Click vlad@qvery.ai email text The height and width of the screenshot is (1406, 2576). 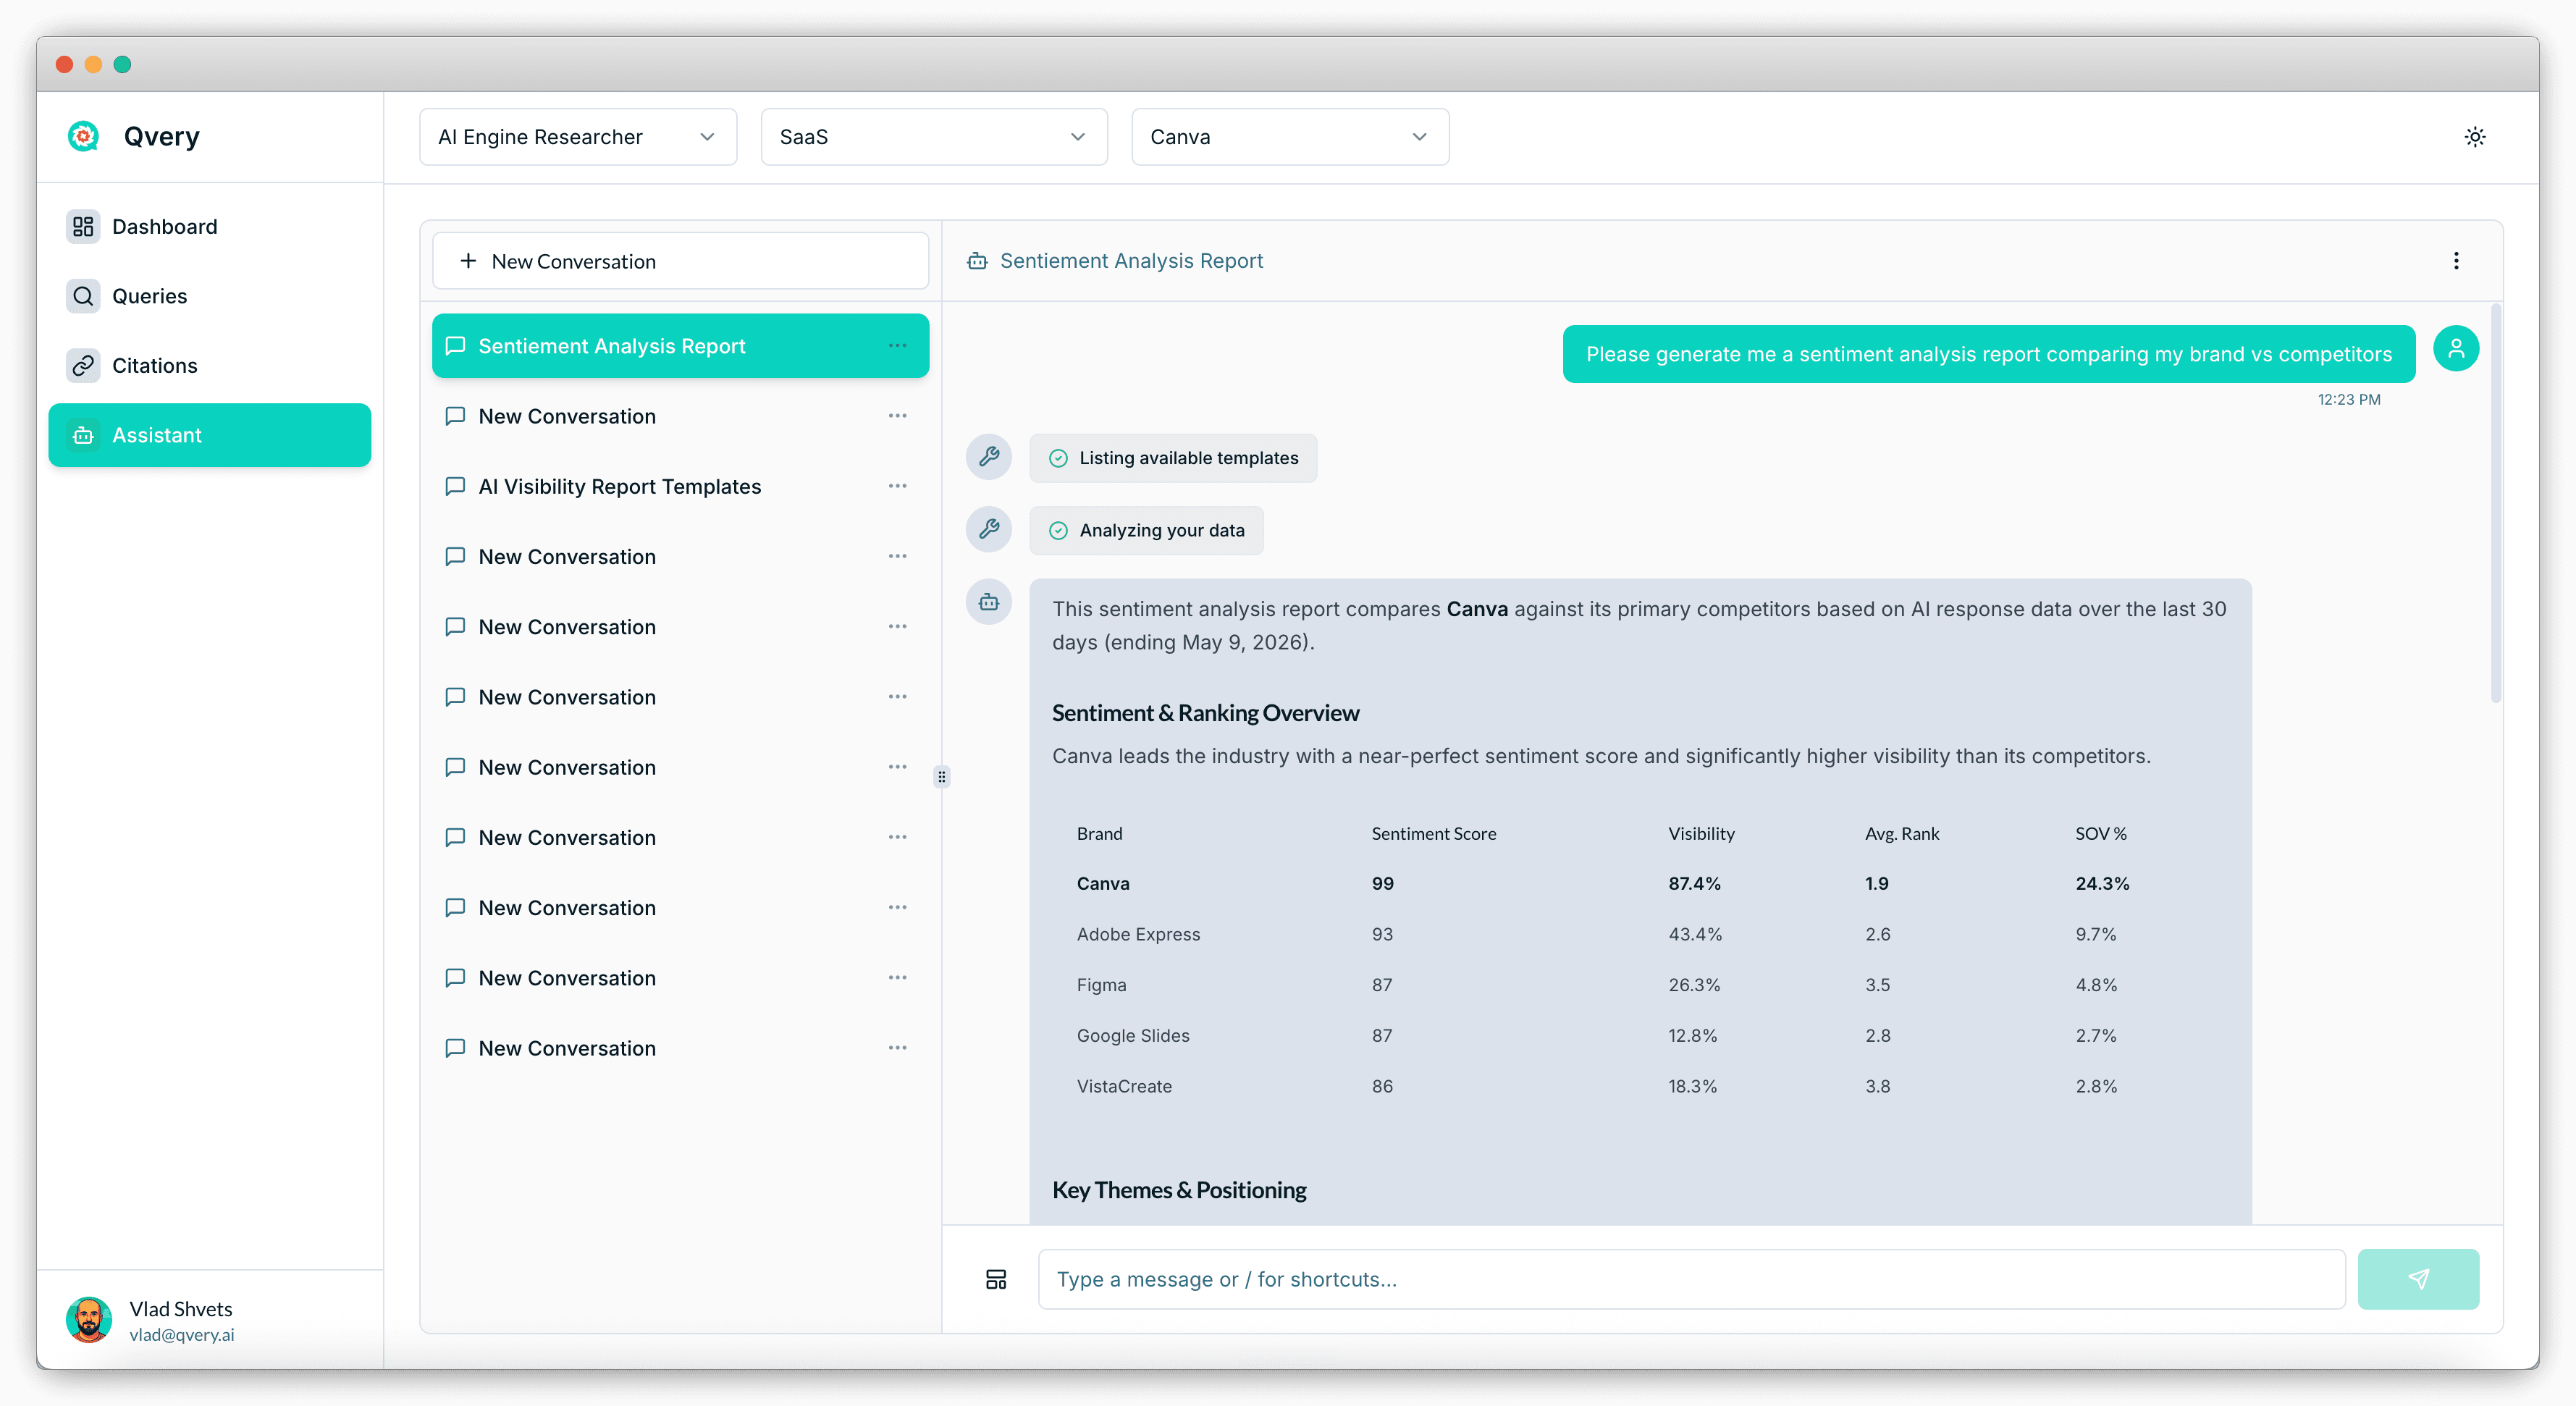181,1335
